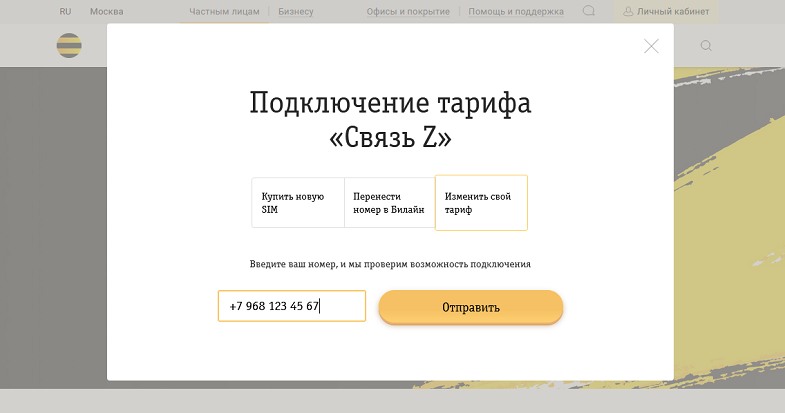
Task: Select the Купить новую SIM option
Action: (297, 203)
